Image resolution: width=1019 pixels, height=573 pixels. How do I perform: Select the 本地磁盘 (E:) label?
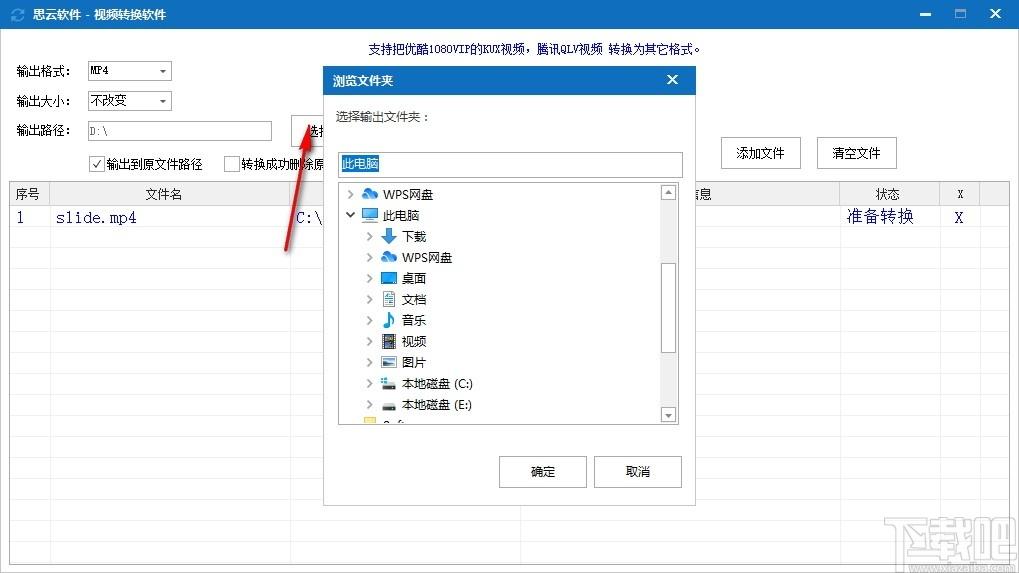pyautogui.click(x=437, y=405)
